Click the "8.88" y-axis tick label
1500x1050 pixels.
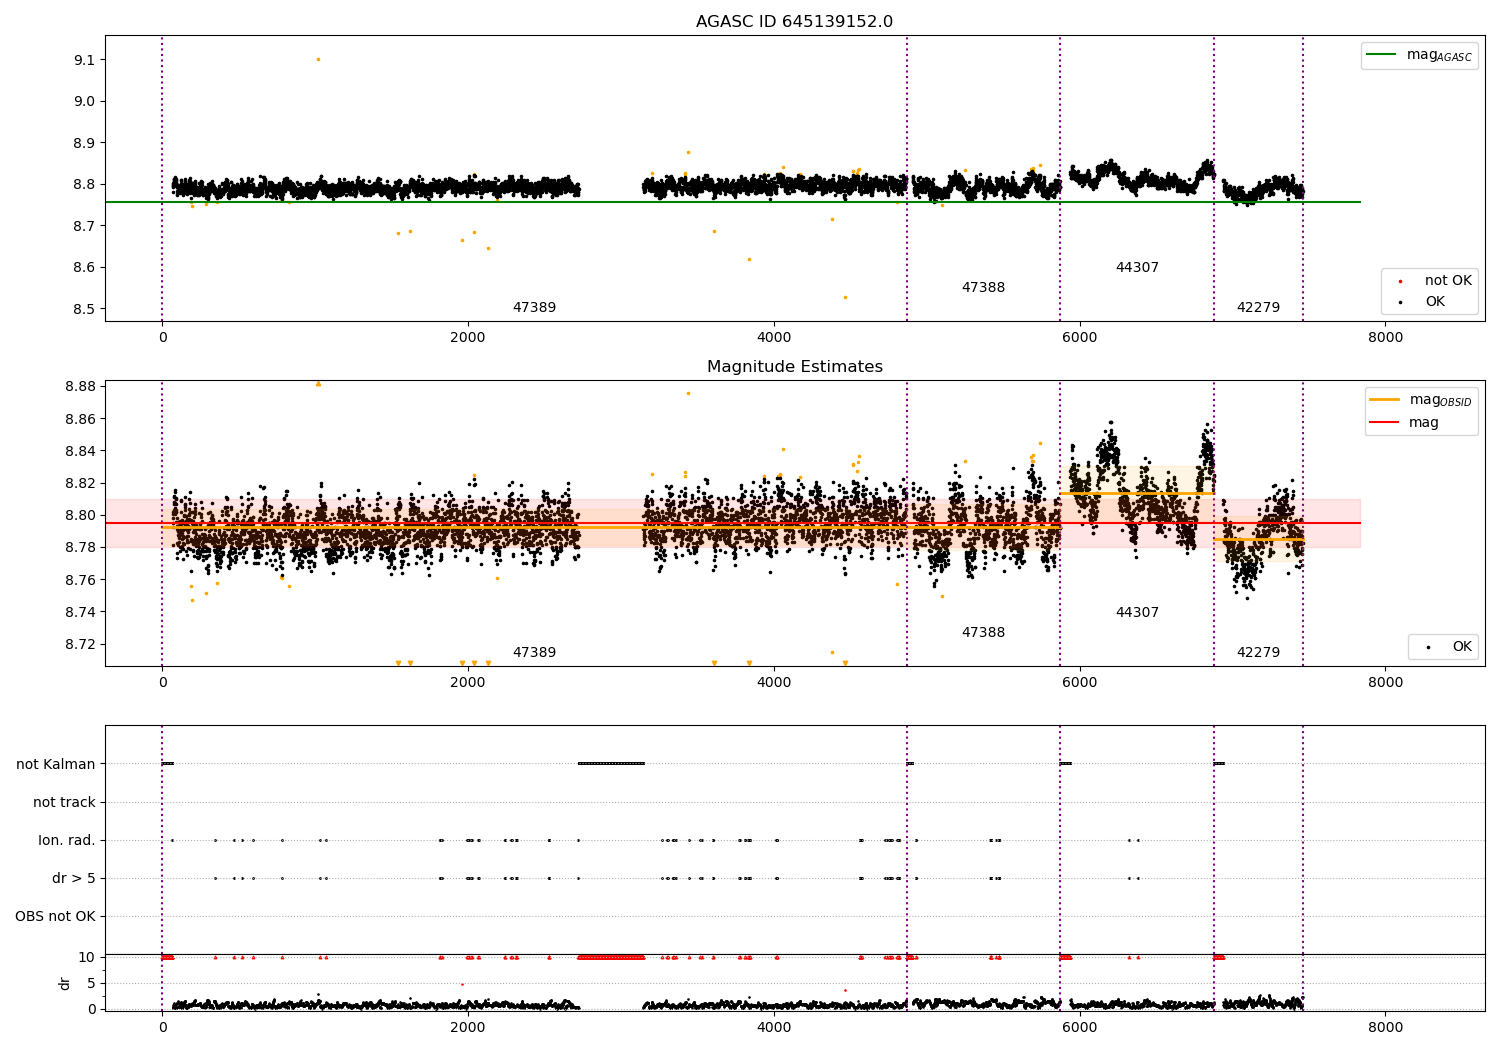coord(80,386)
